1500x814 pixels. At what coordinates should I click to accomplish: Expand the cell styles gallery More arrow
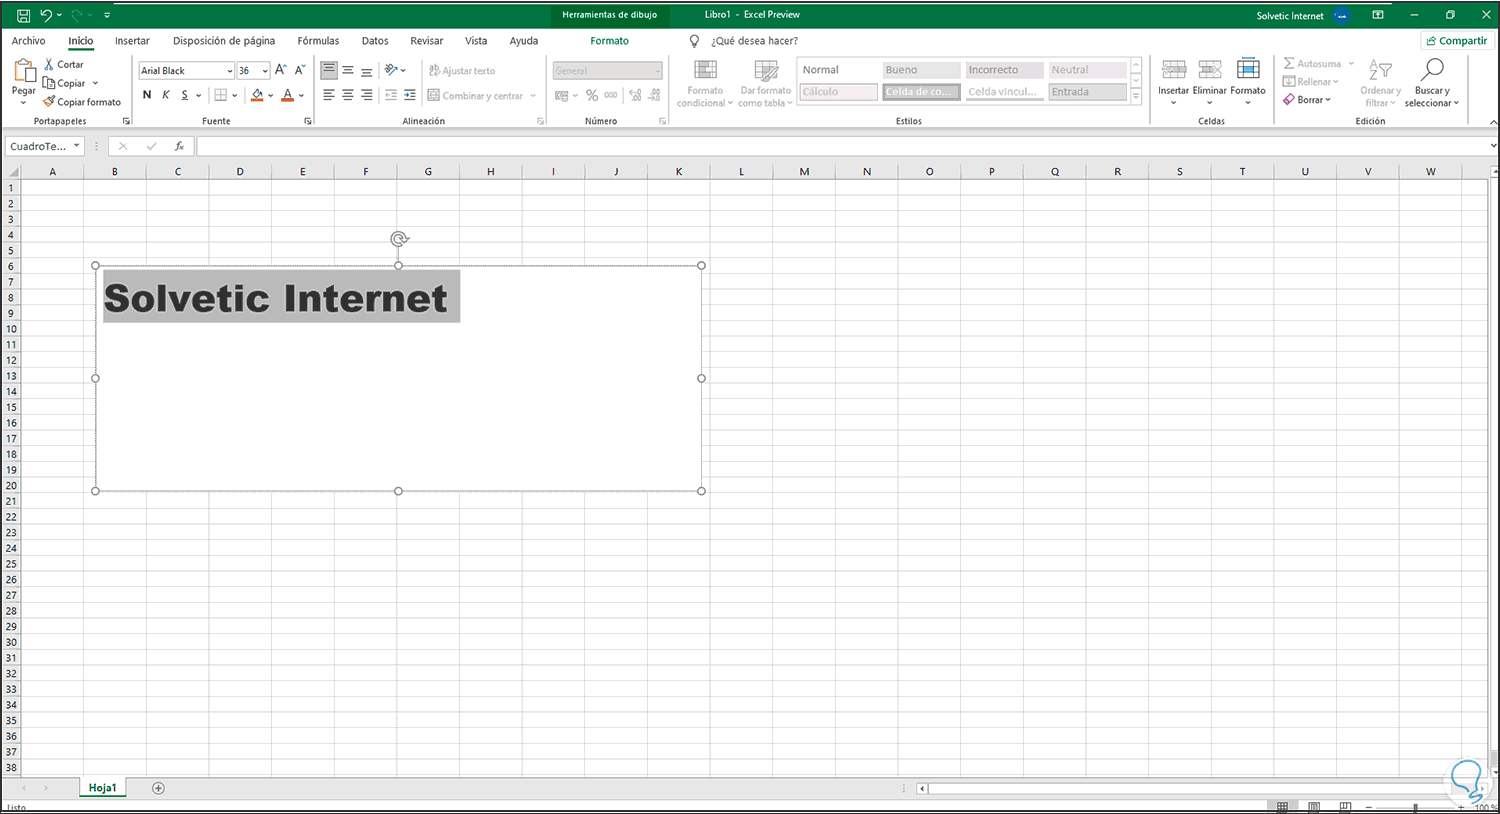[1136, 96]
